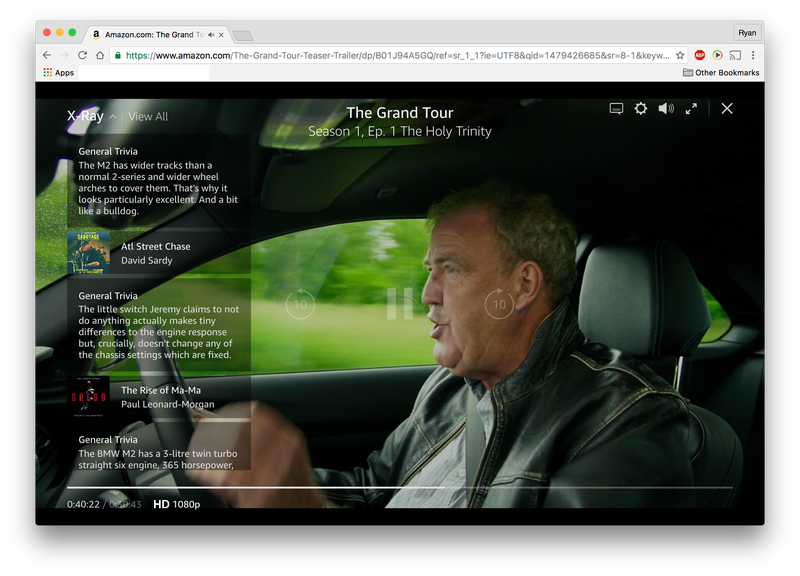Close the Amazon.com tab
This screenshot has width=800, height=576.
(x=221, y=35)
